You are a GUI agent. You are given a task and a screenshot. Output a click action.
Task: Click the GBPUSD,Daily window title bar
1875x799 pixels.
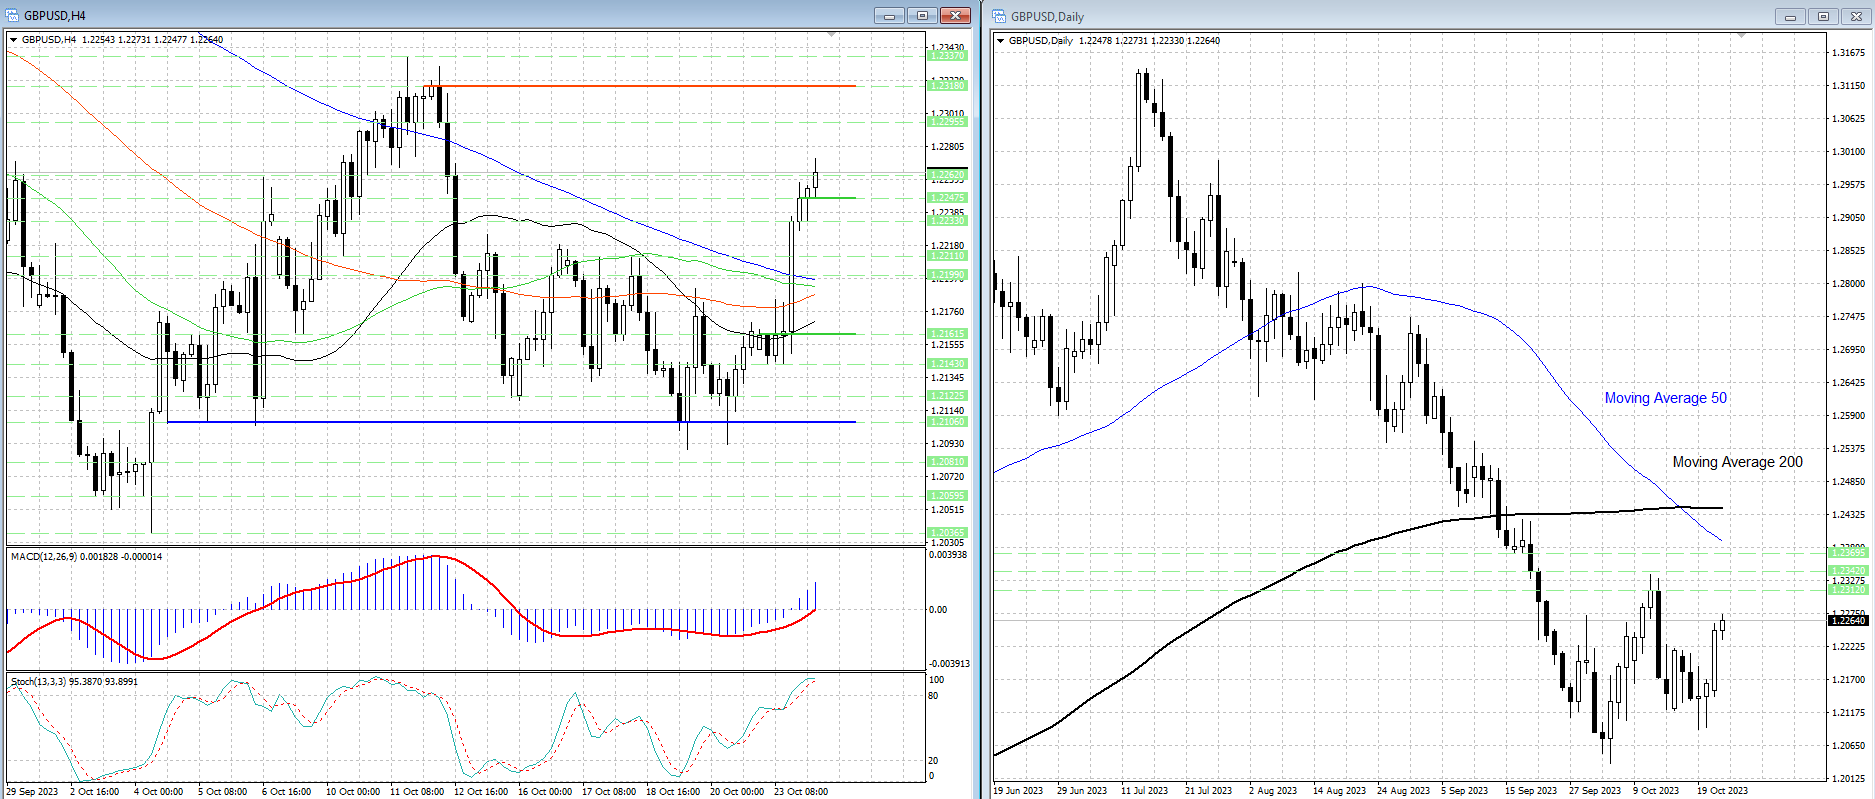(x=1400, y=16)
